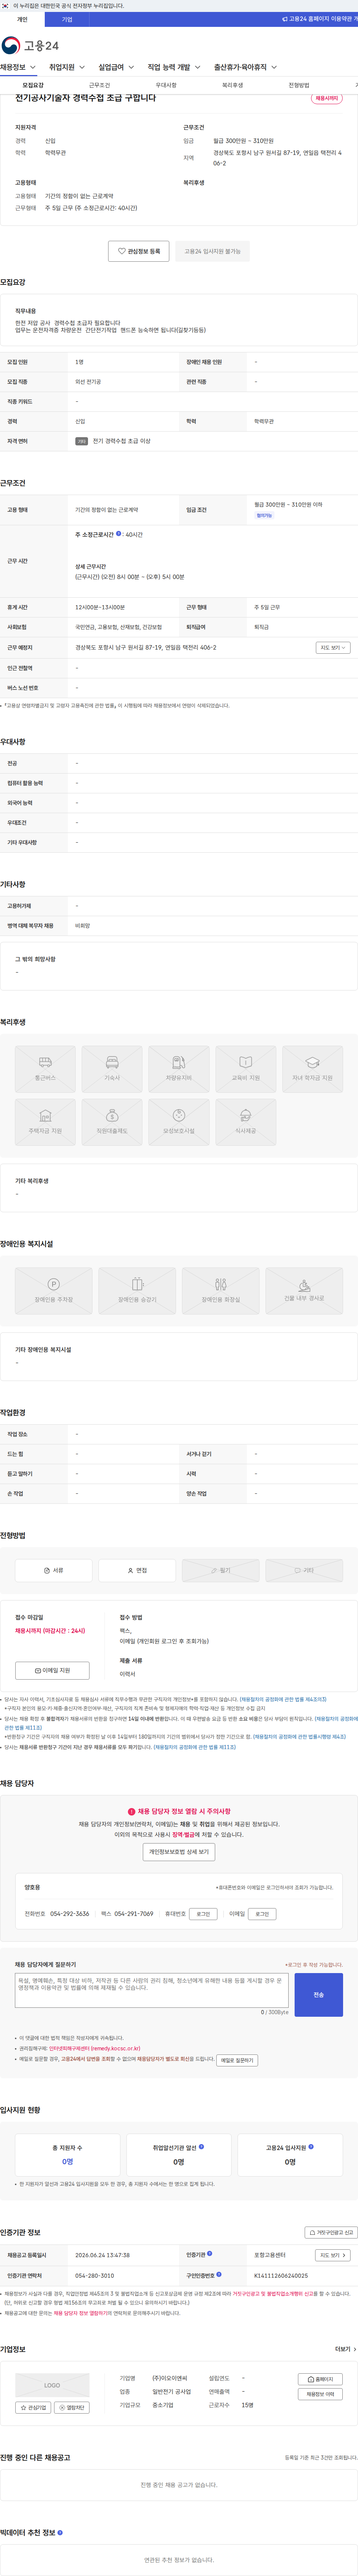Click the 차량유지비 welfare icon

point(179,1068)
